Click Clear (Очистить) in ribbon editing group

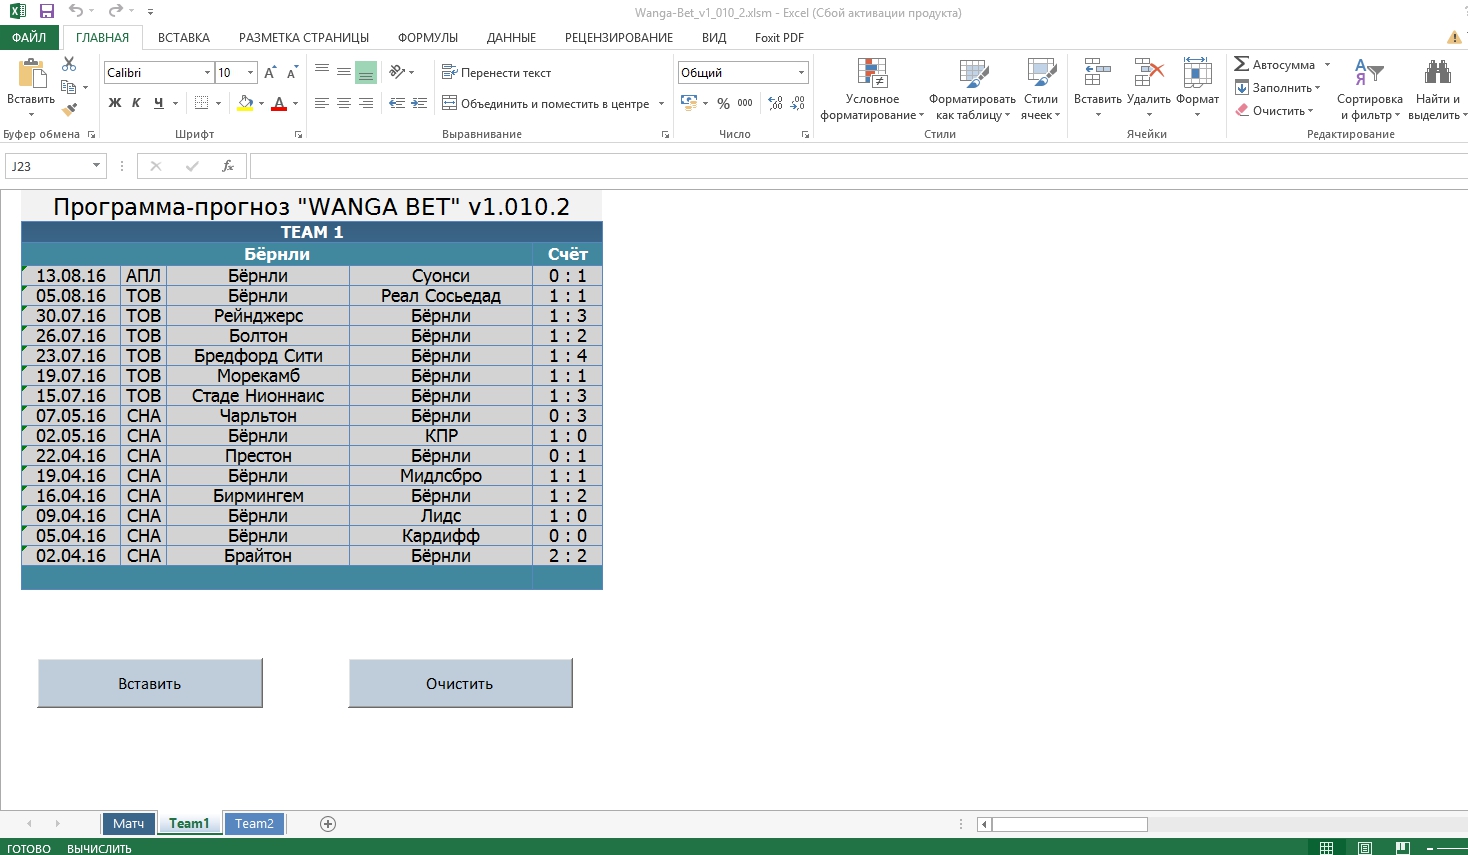click(x=1274, y=111)
